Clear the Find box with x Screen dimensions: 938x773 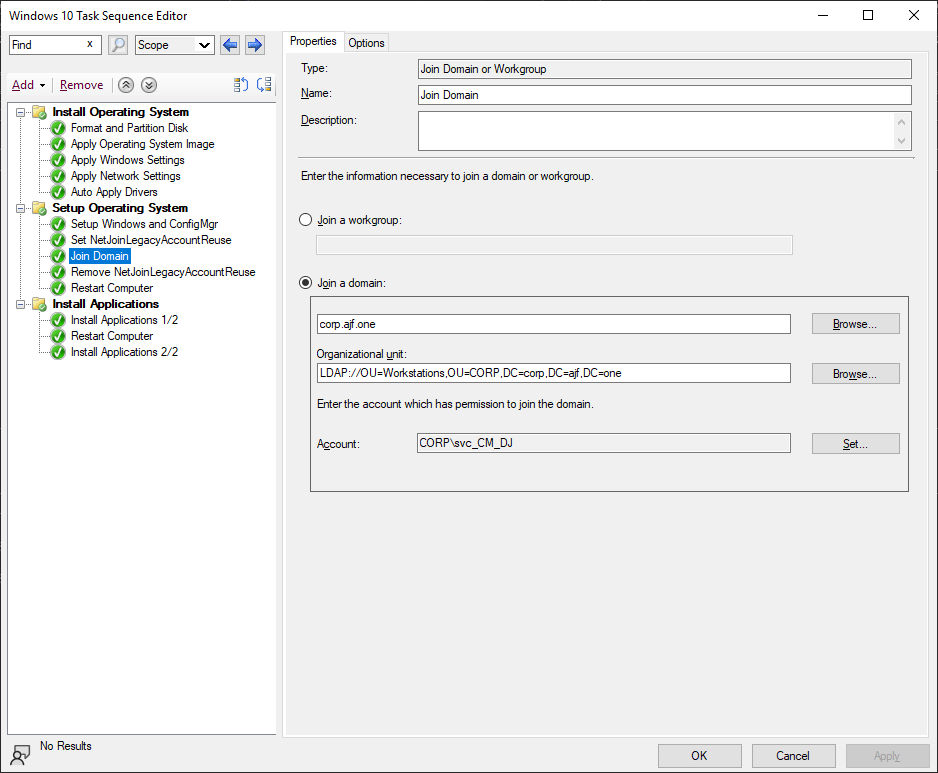coord(90,44)
